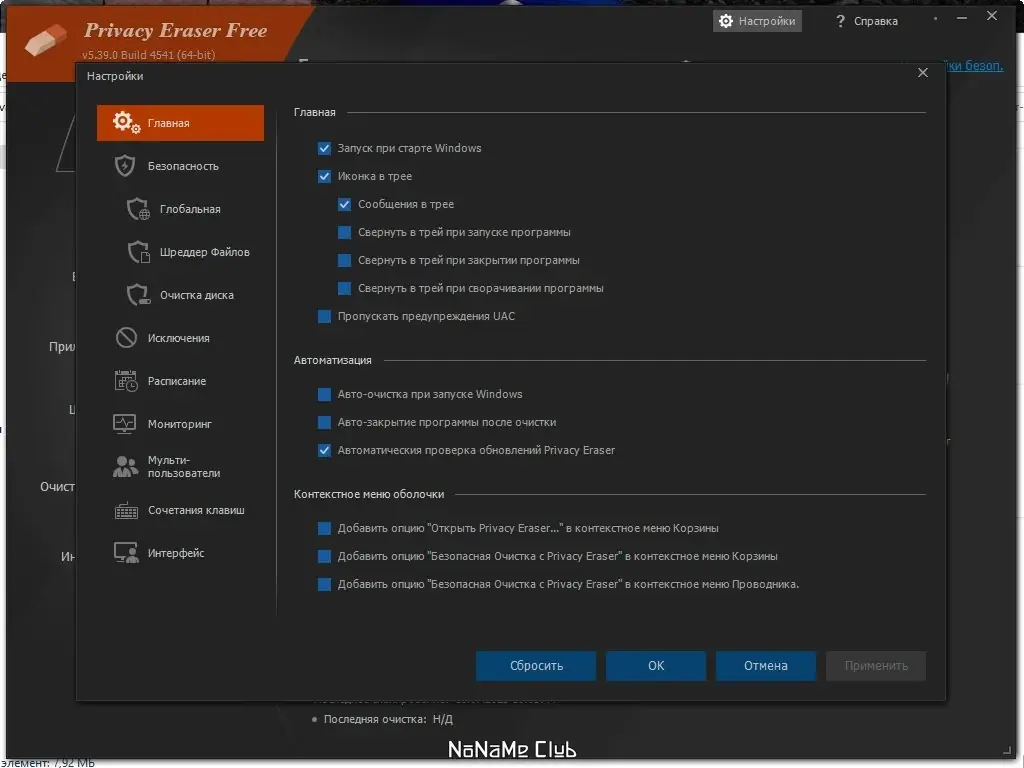
Task: Enable Свернуть в трей при закрытии программы
Action: click(x=345, y=261)
